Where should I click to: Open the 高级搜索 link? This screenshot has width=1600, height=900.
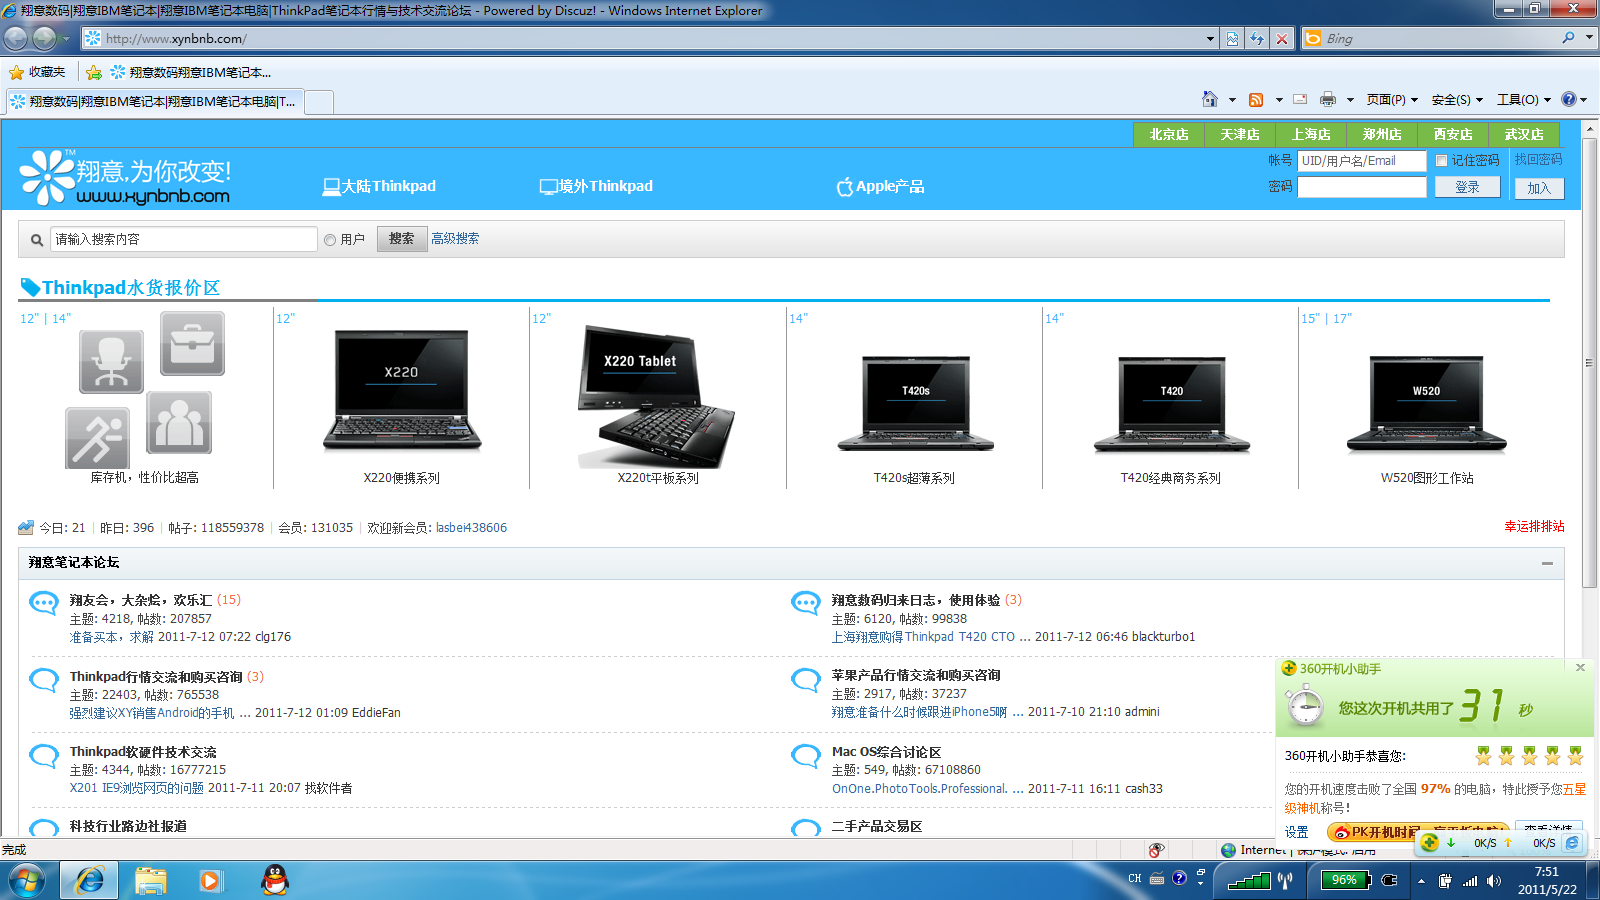(455, 239)
